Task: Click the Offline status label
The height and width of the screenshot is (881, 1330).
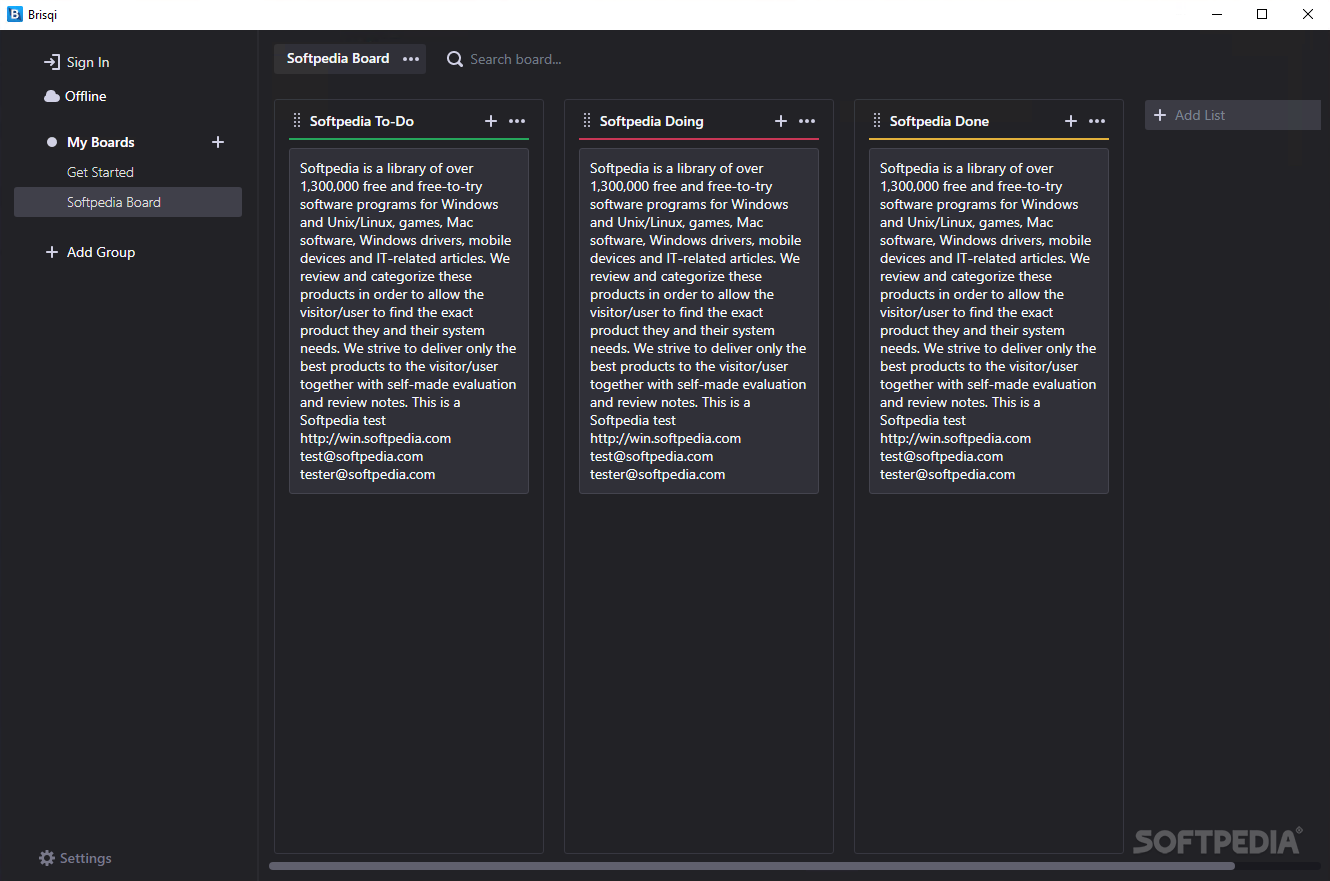Action: click(x=86, y=96)
